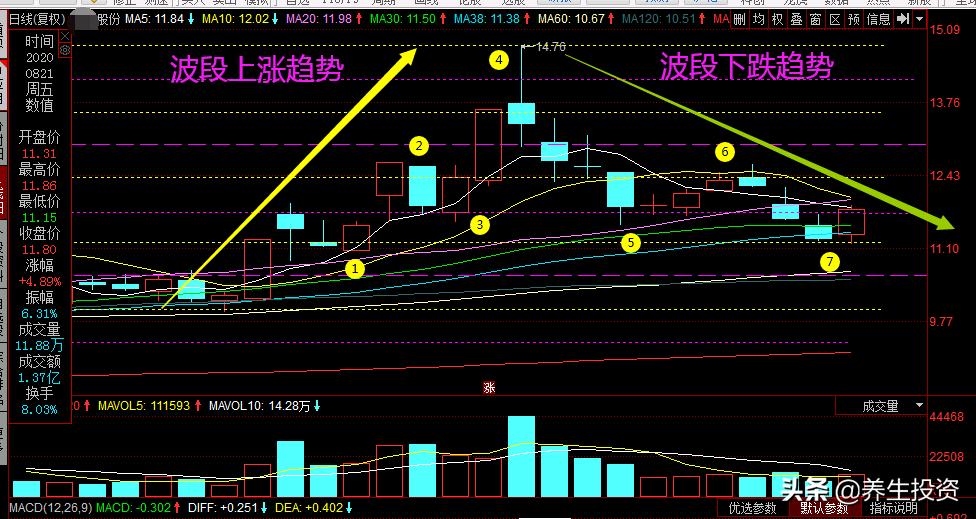
Task: Click the MA60: 10.67 label
Action: [571, 19]
